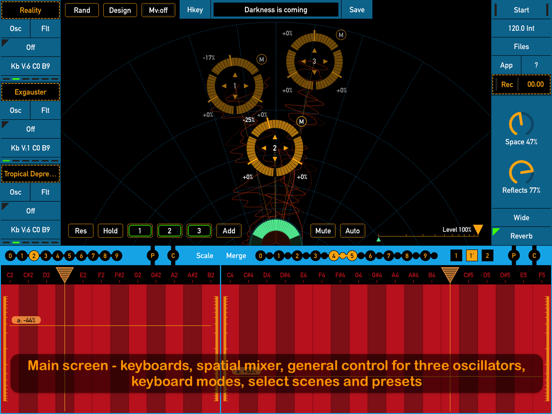552x414 pixels.
Task: Click the right arrow inside oscillator 2 ring
Action: [x=286, y=148]
